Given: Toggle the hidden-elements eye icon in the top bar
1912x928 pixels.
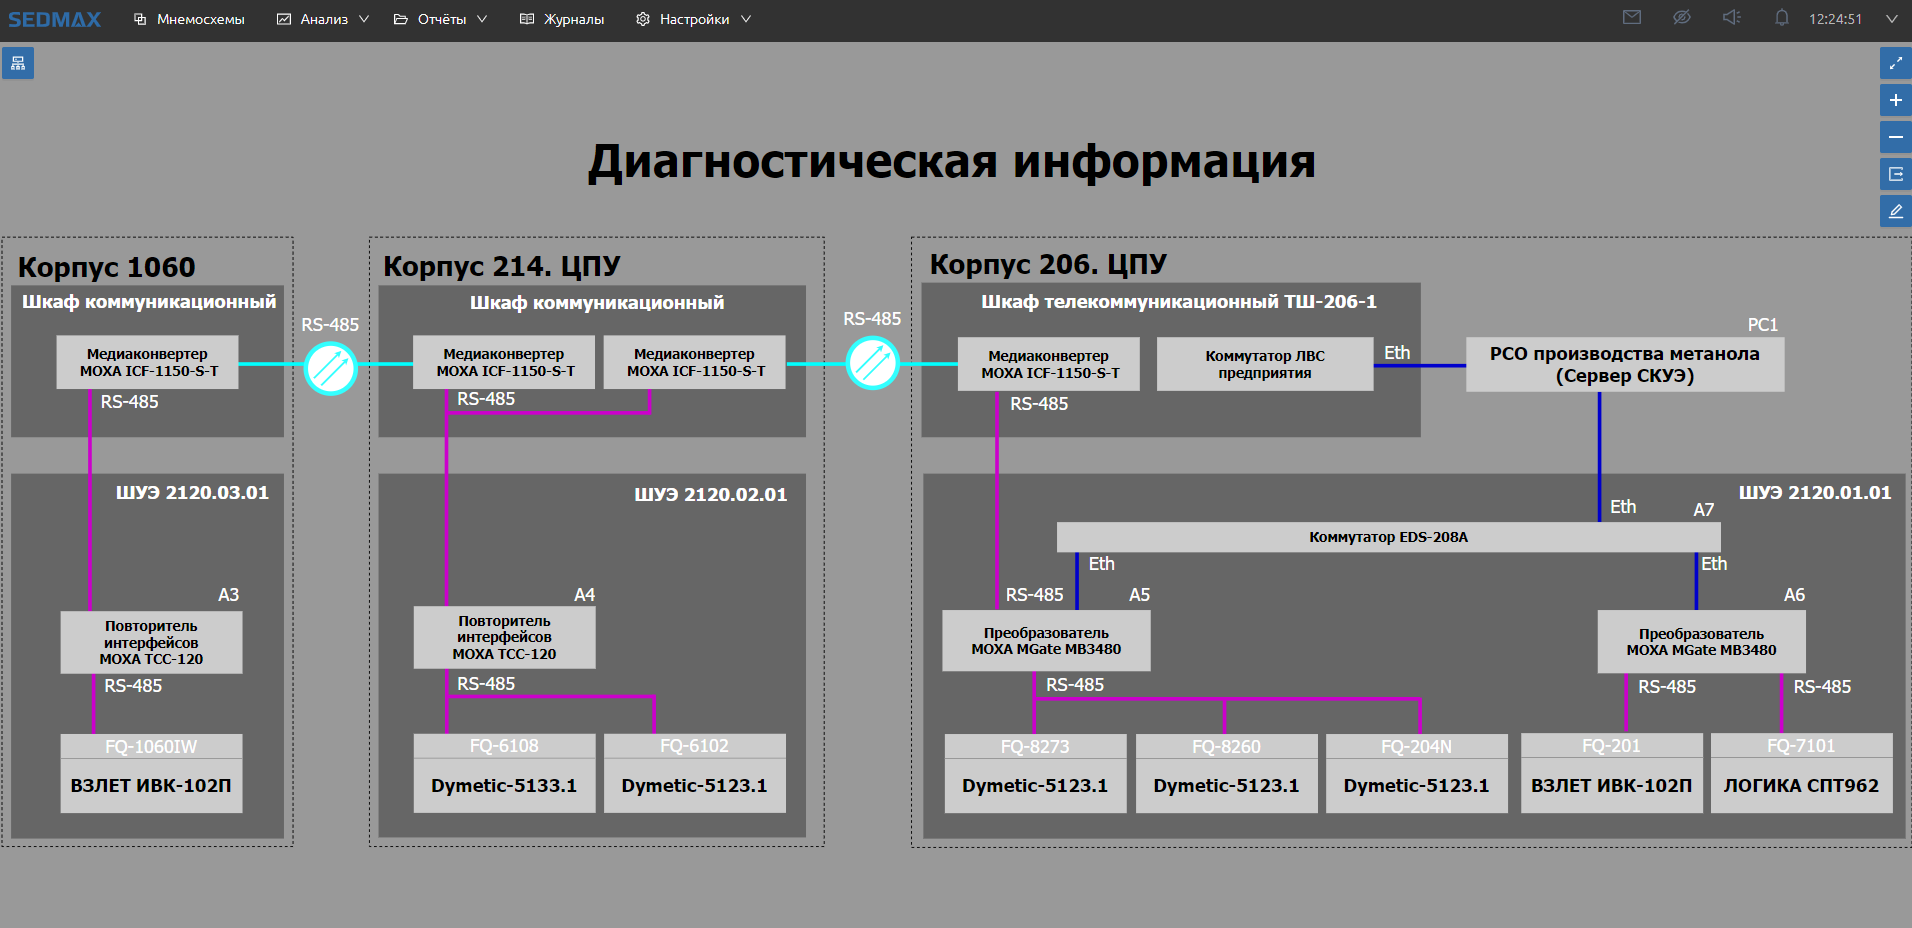Looking at the screenshot, I should coord(1681,17).
